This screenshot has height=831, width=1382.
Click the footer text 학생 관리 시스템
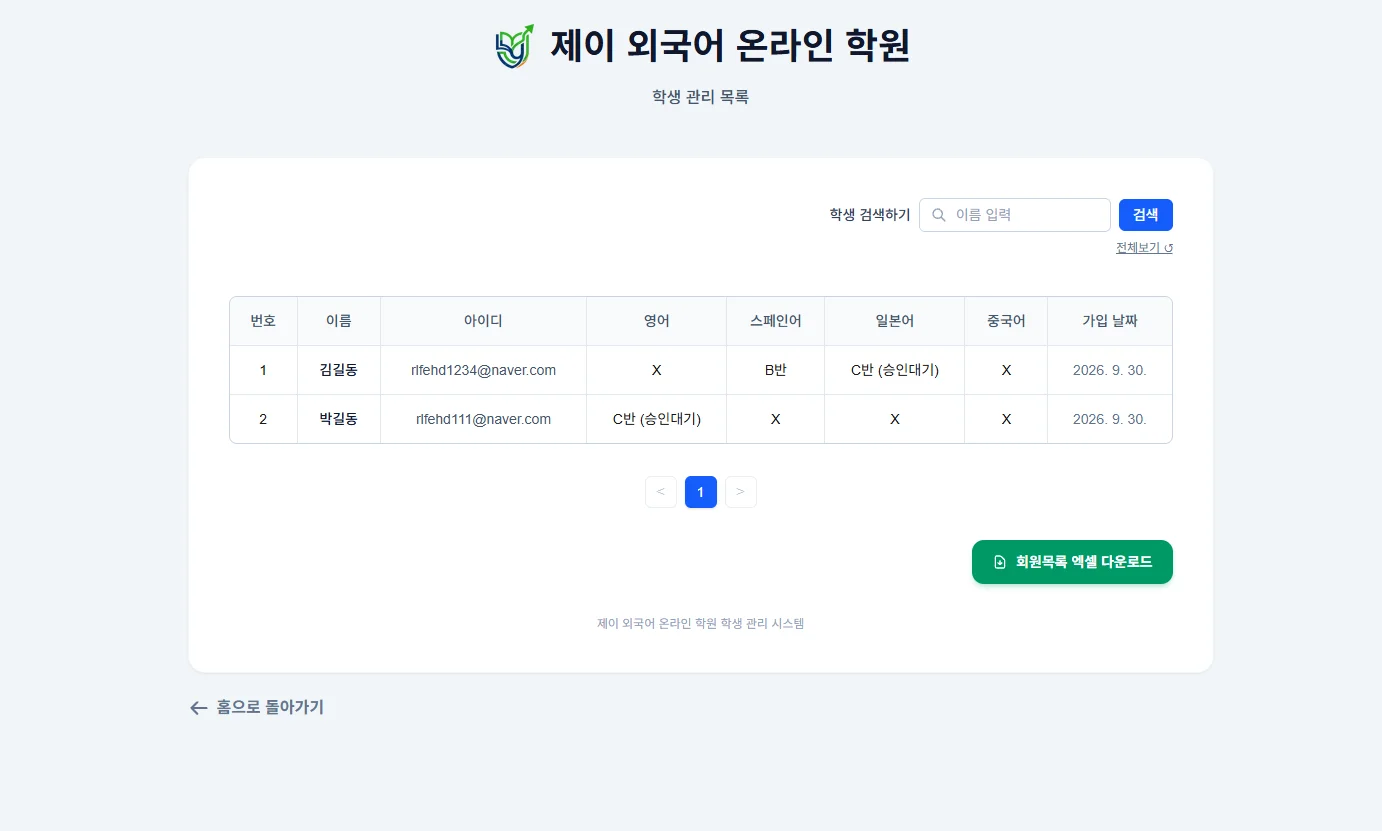(x=762, y=623)
